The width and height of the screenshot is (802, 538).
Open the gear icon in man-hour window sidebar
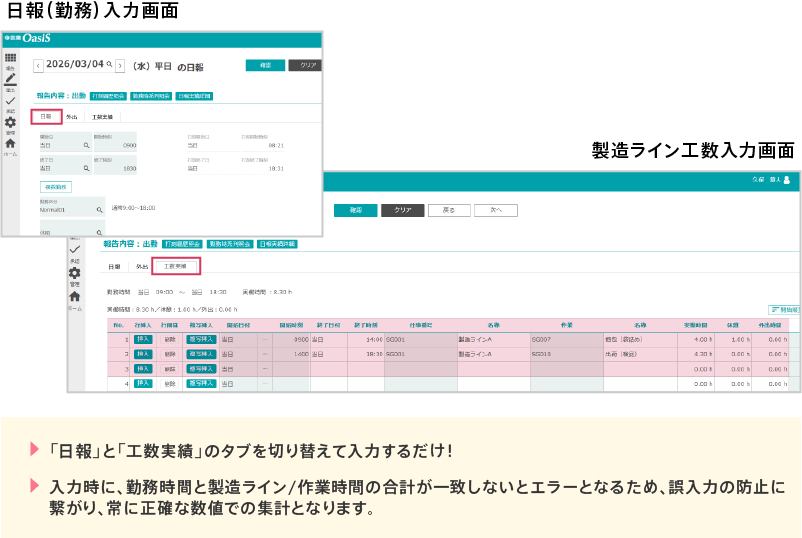[x=75, y=273]
